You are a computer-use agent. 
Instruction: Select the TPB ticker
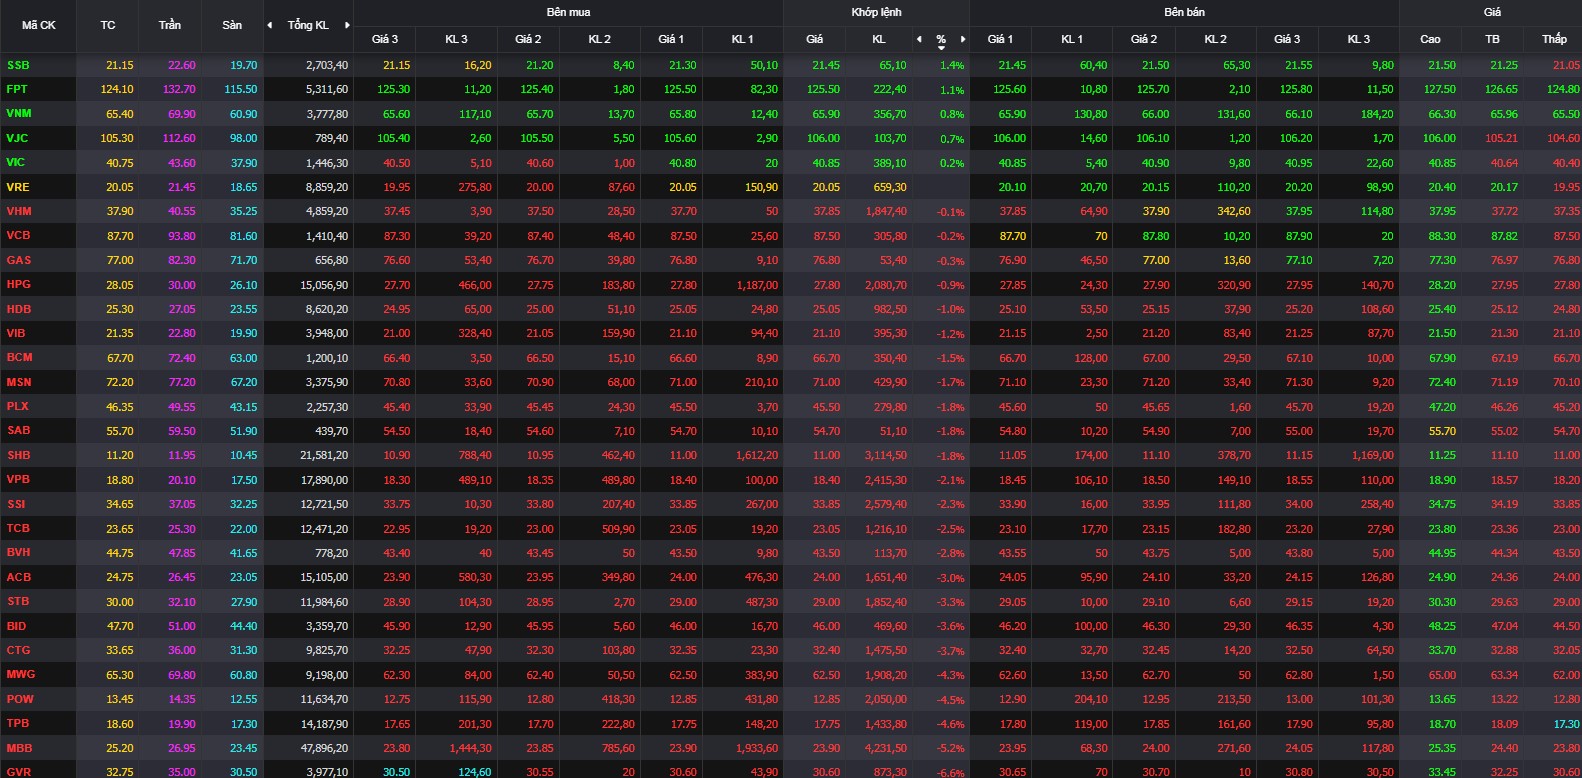click(x=17, y=723)
